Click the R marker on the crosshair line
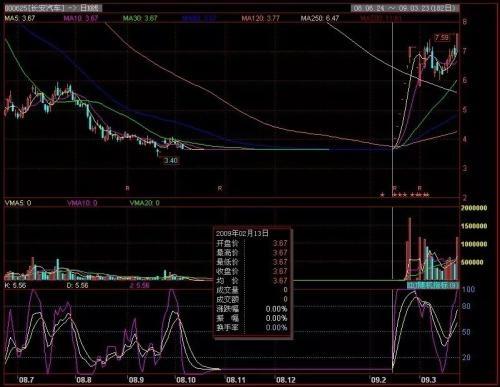500x387 pixels. point(395,188)
